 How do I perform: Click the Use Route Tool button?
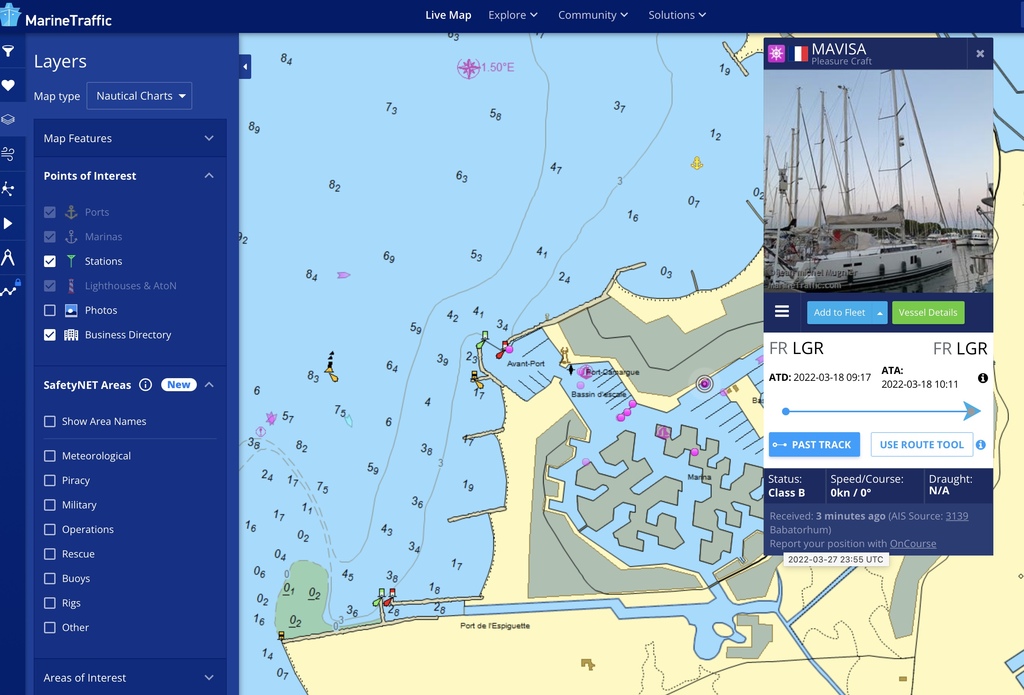[921, 445]
